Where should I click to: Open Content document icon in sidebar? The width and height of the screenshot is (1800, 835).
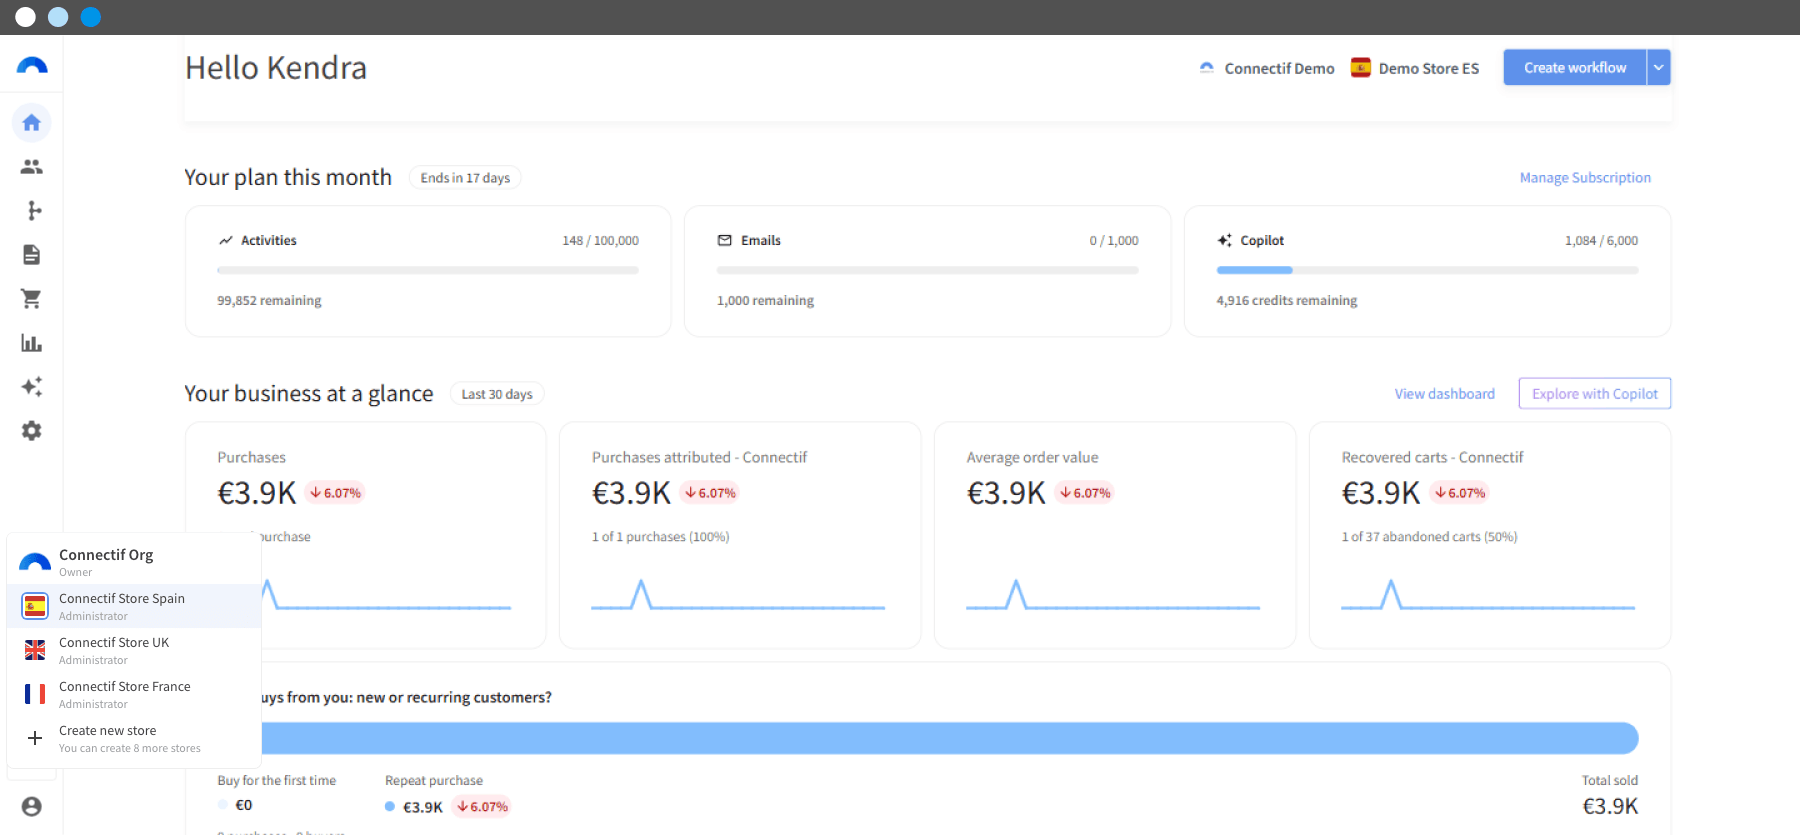coord(32,255)
